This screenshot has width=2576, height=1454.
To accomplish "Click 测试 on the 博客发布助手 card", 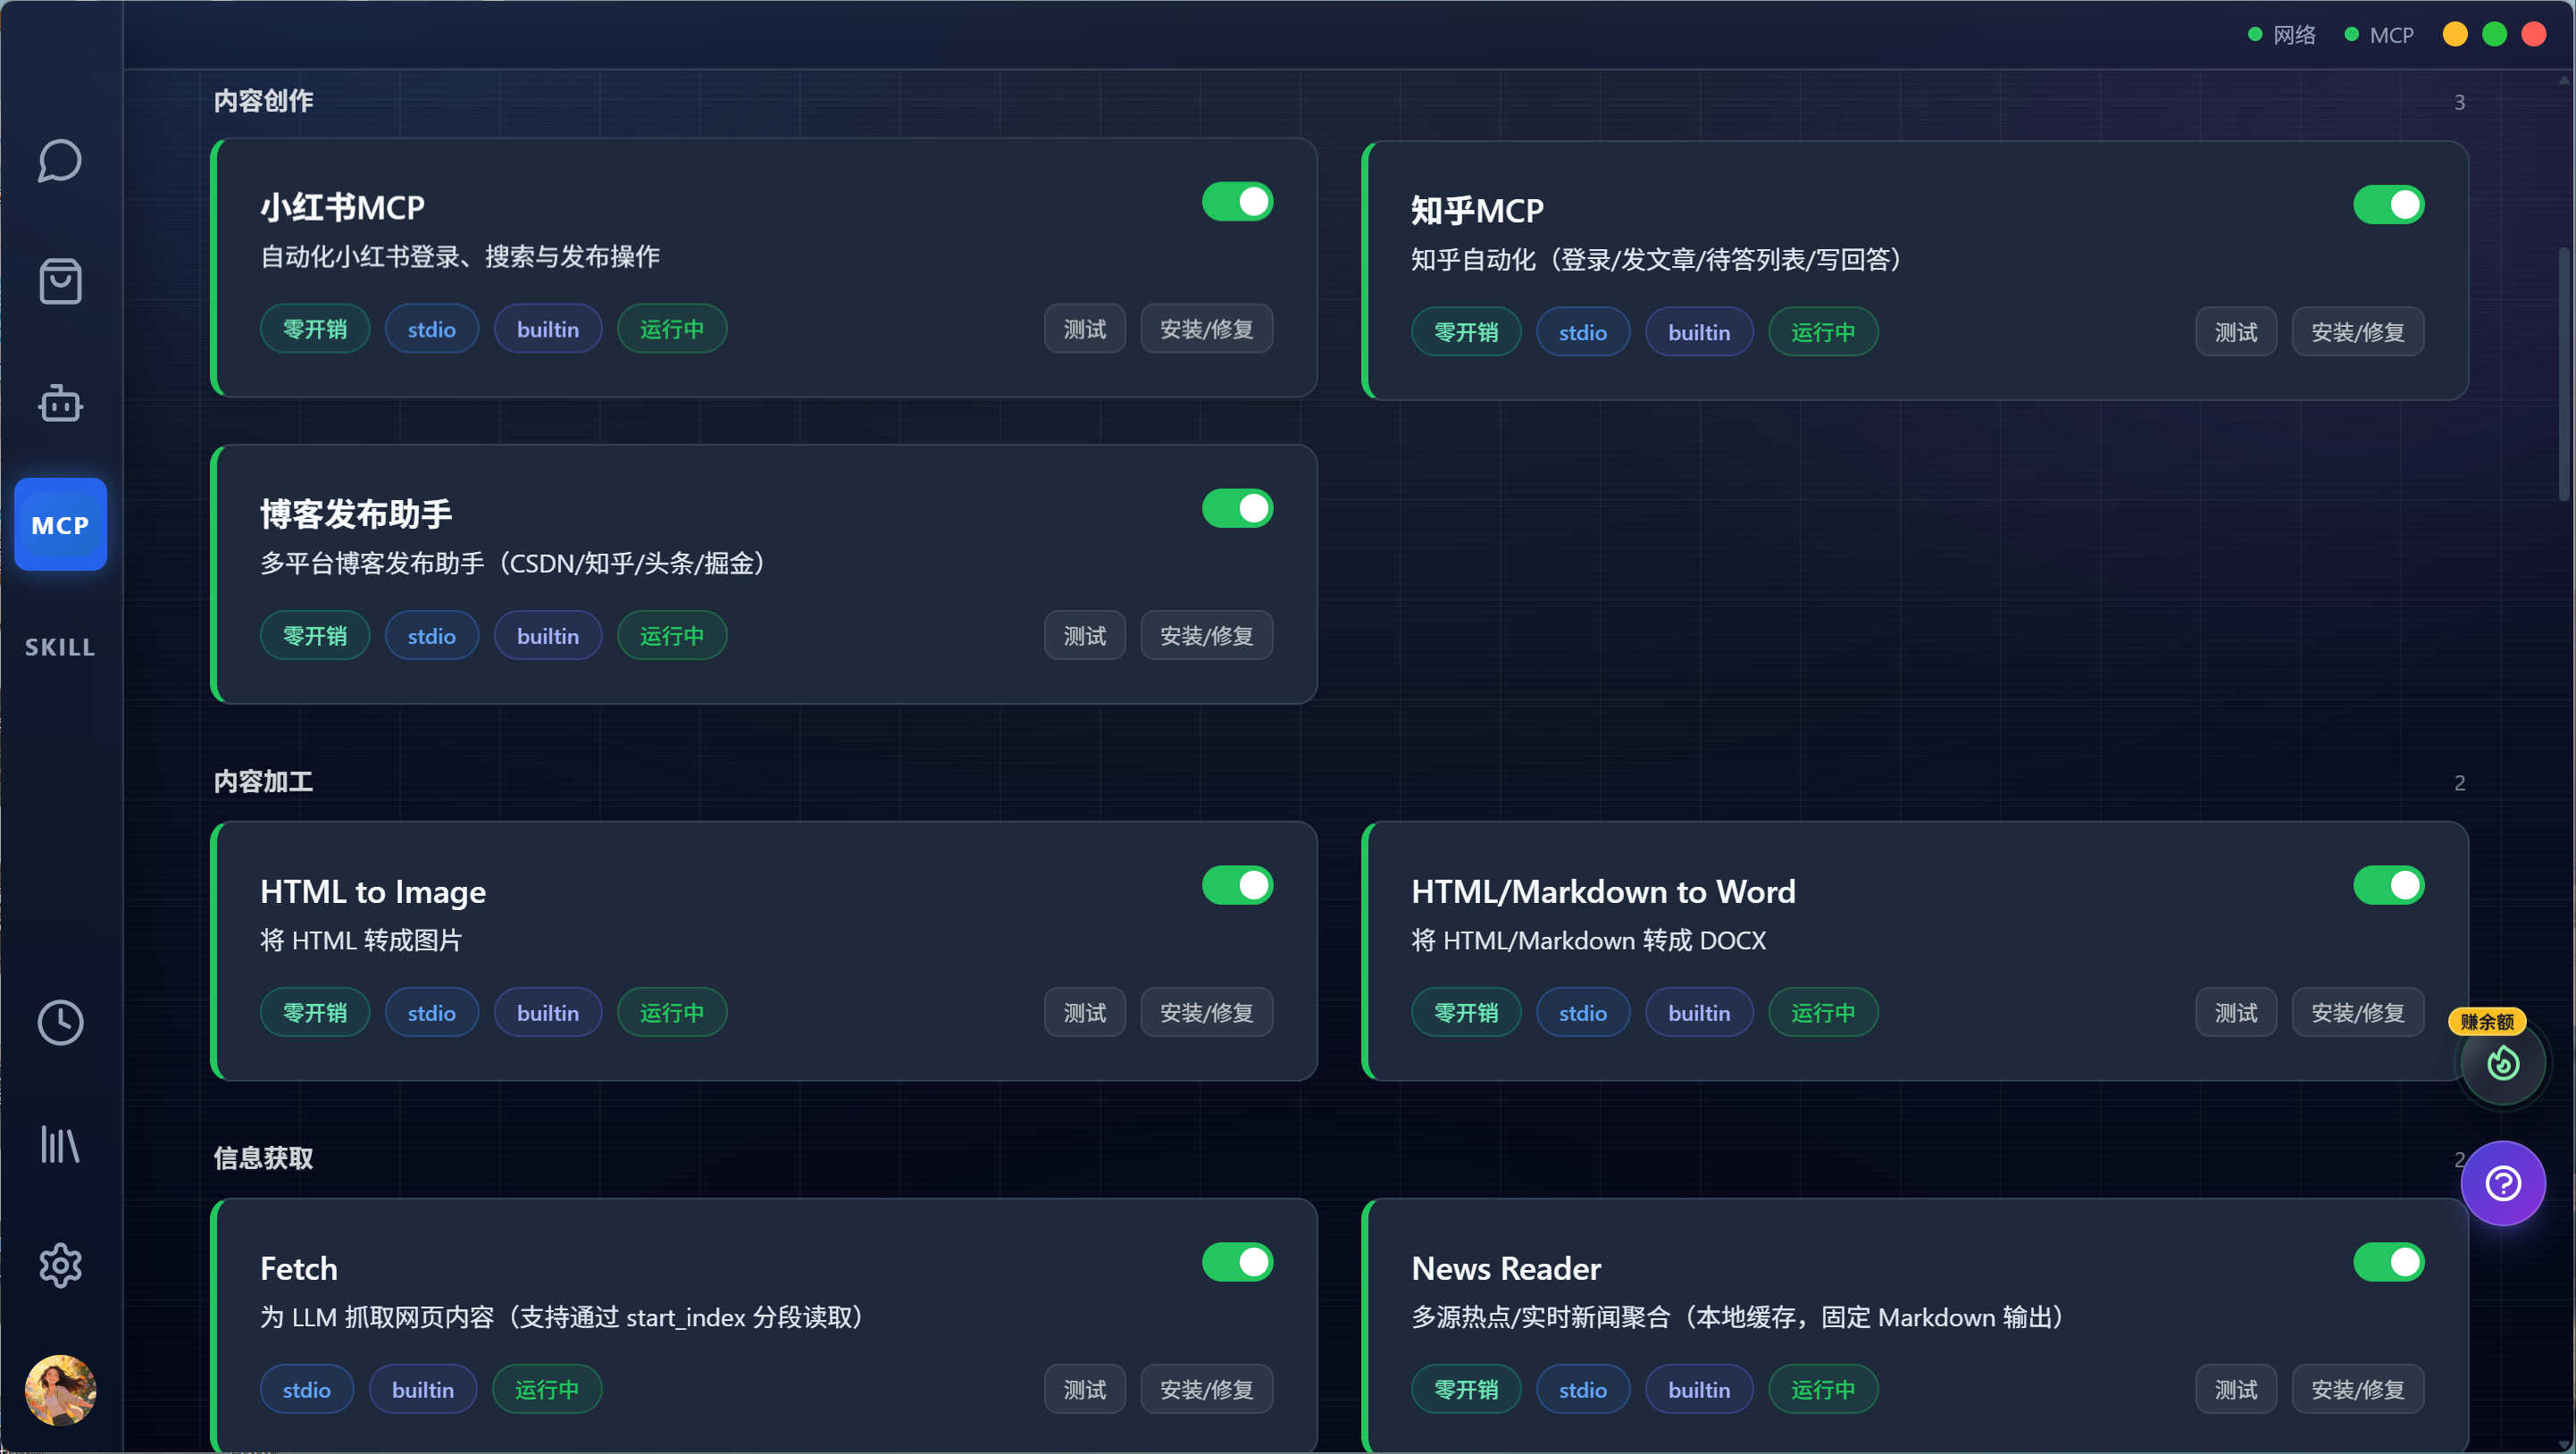I will coord(1085,636).
